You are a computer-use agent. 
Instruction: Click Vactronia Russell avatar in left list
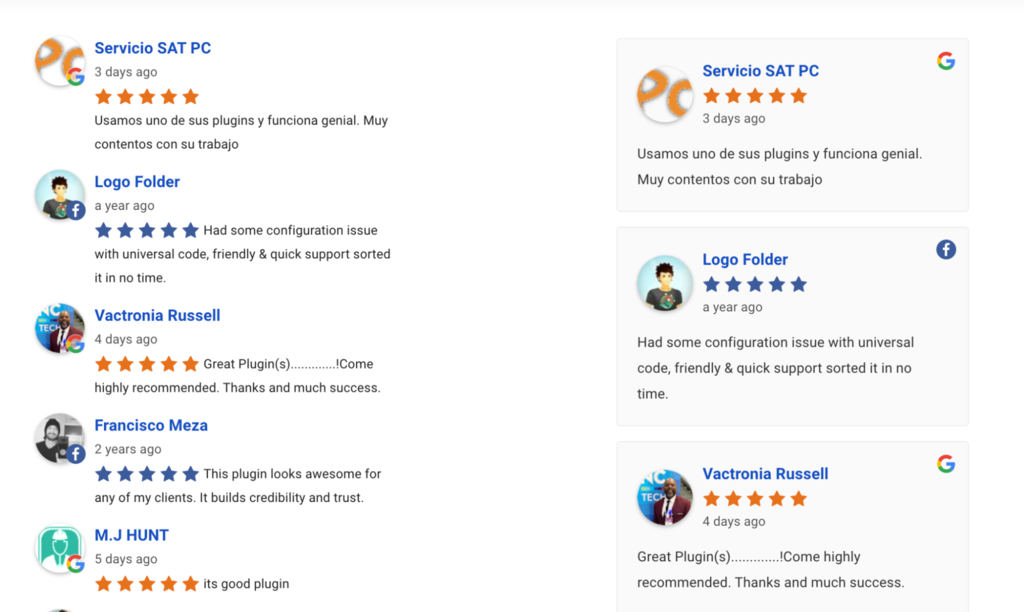[x=59, y=328]
